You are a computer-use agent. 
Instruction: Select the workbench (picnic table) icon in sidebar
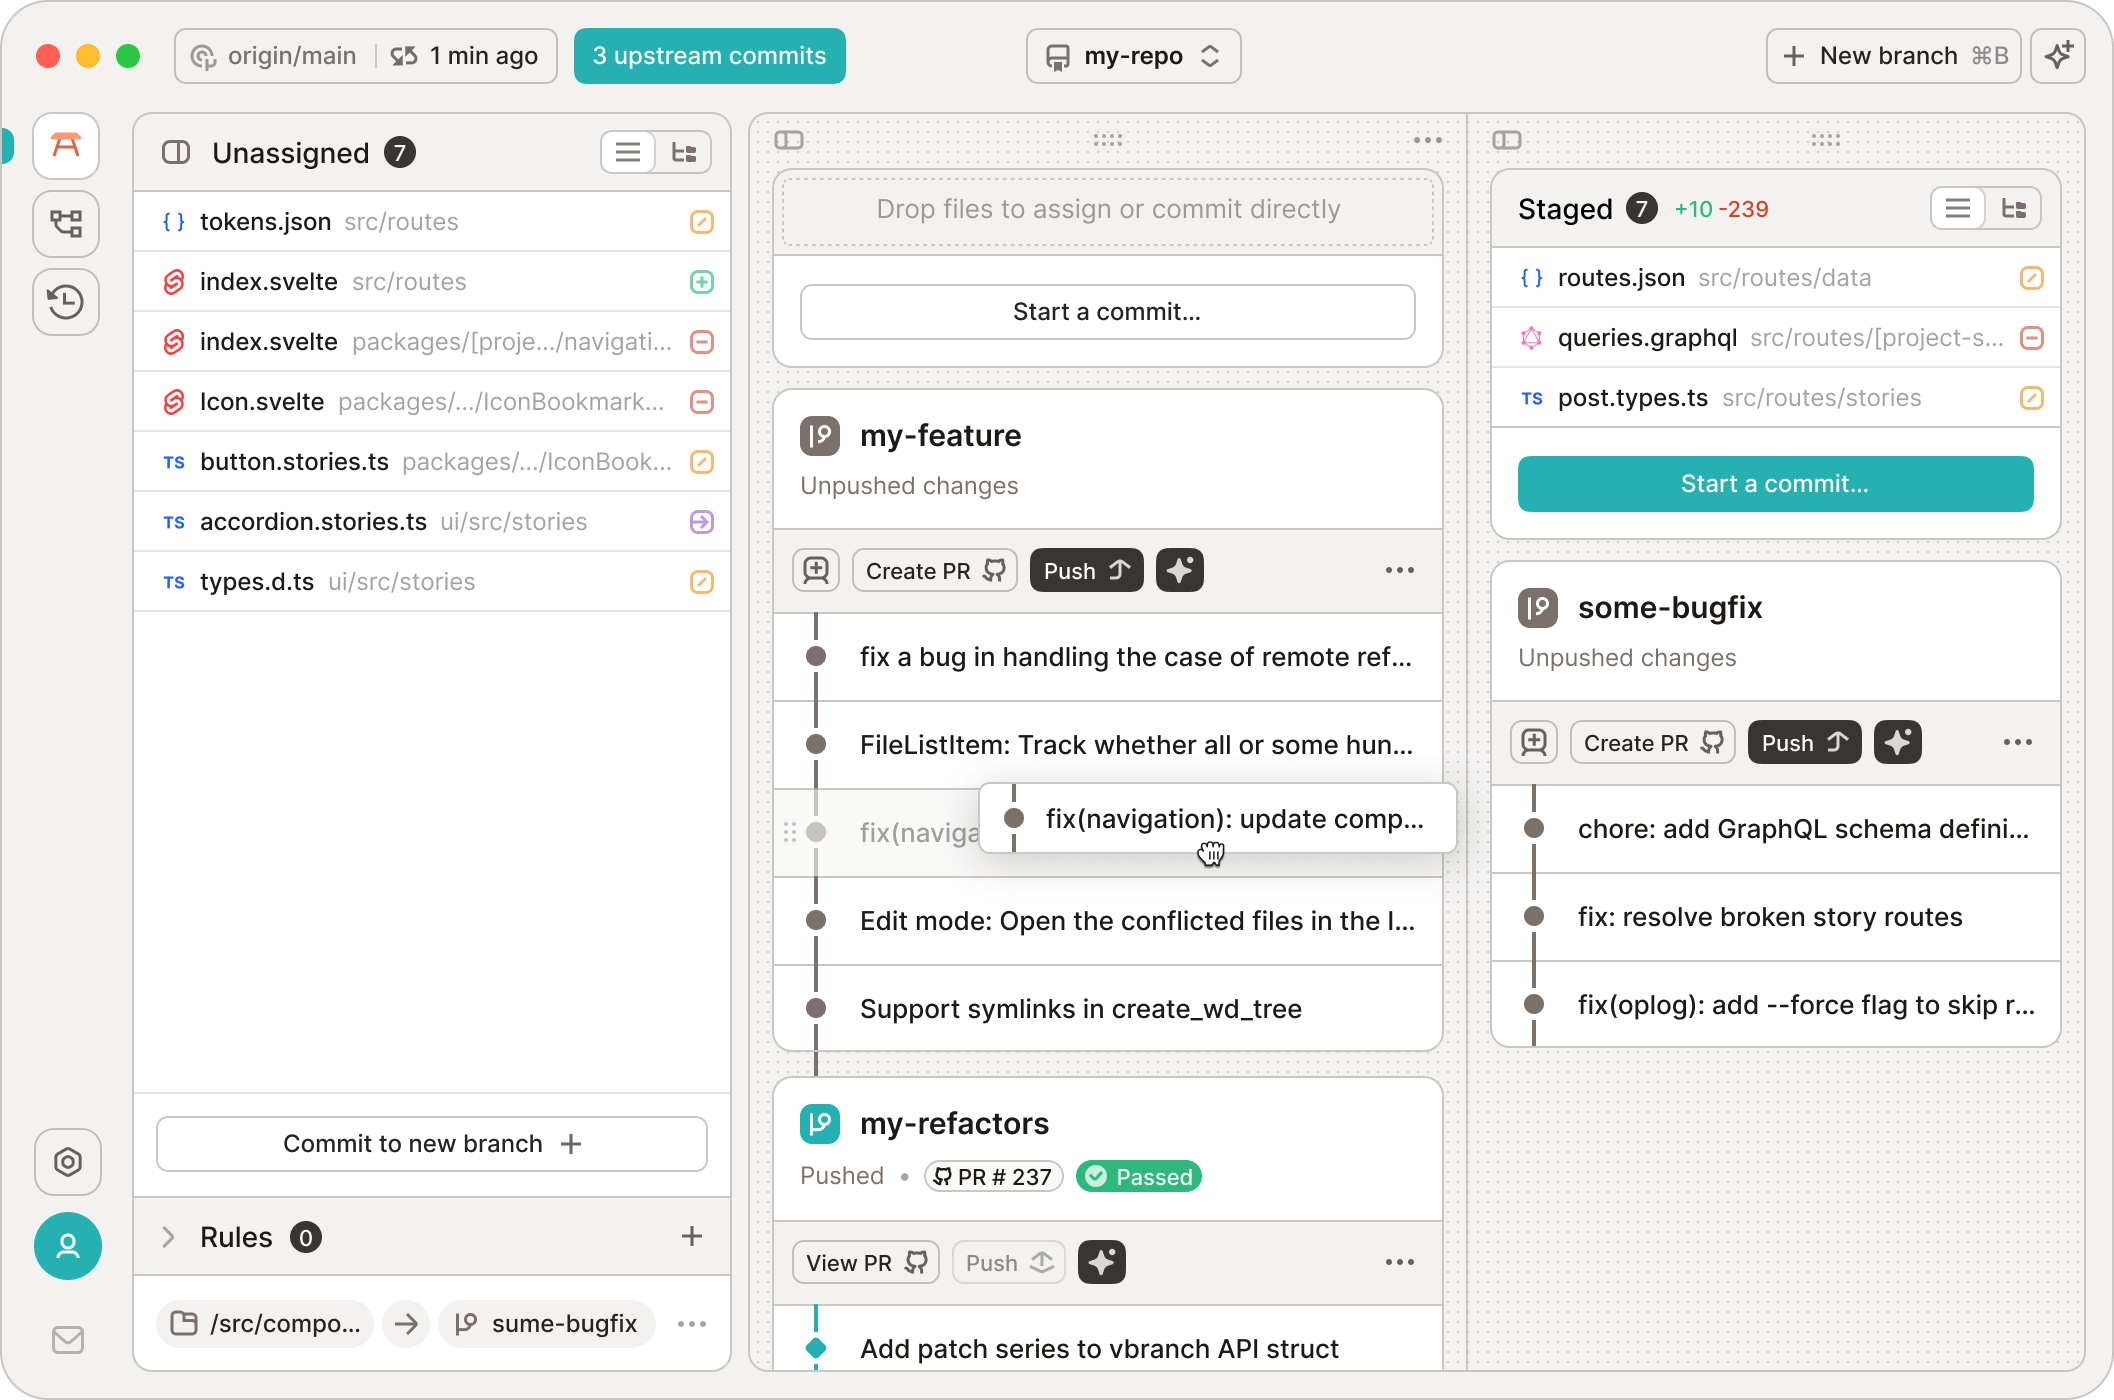66,147
